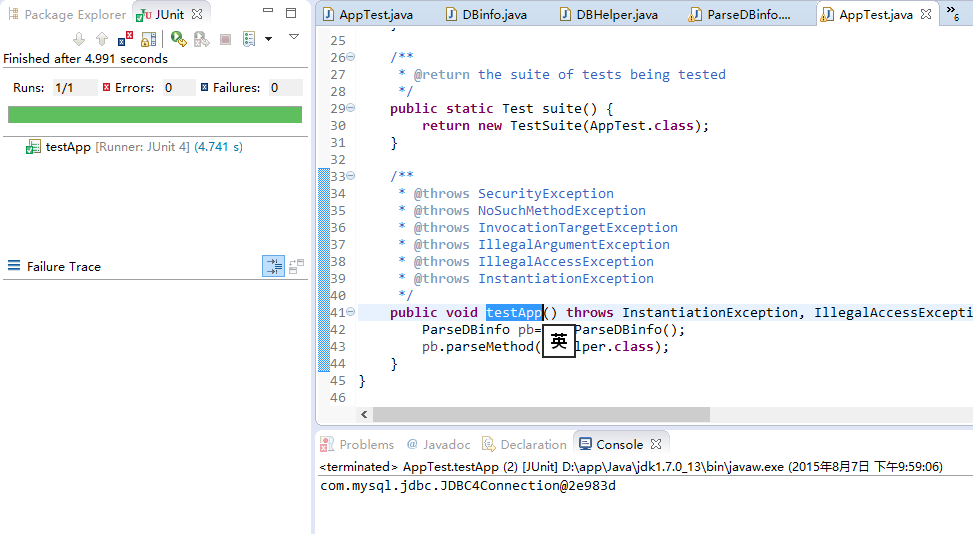Click editor horizontal scrollbar thumb
This screenshot has width=973, height=534.
[541, 414]
